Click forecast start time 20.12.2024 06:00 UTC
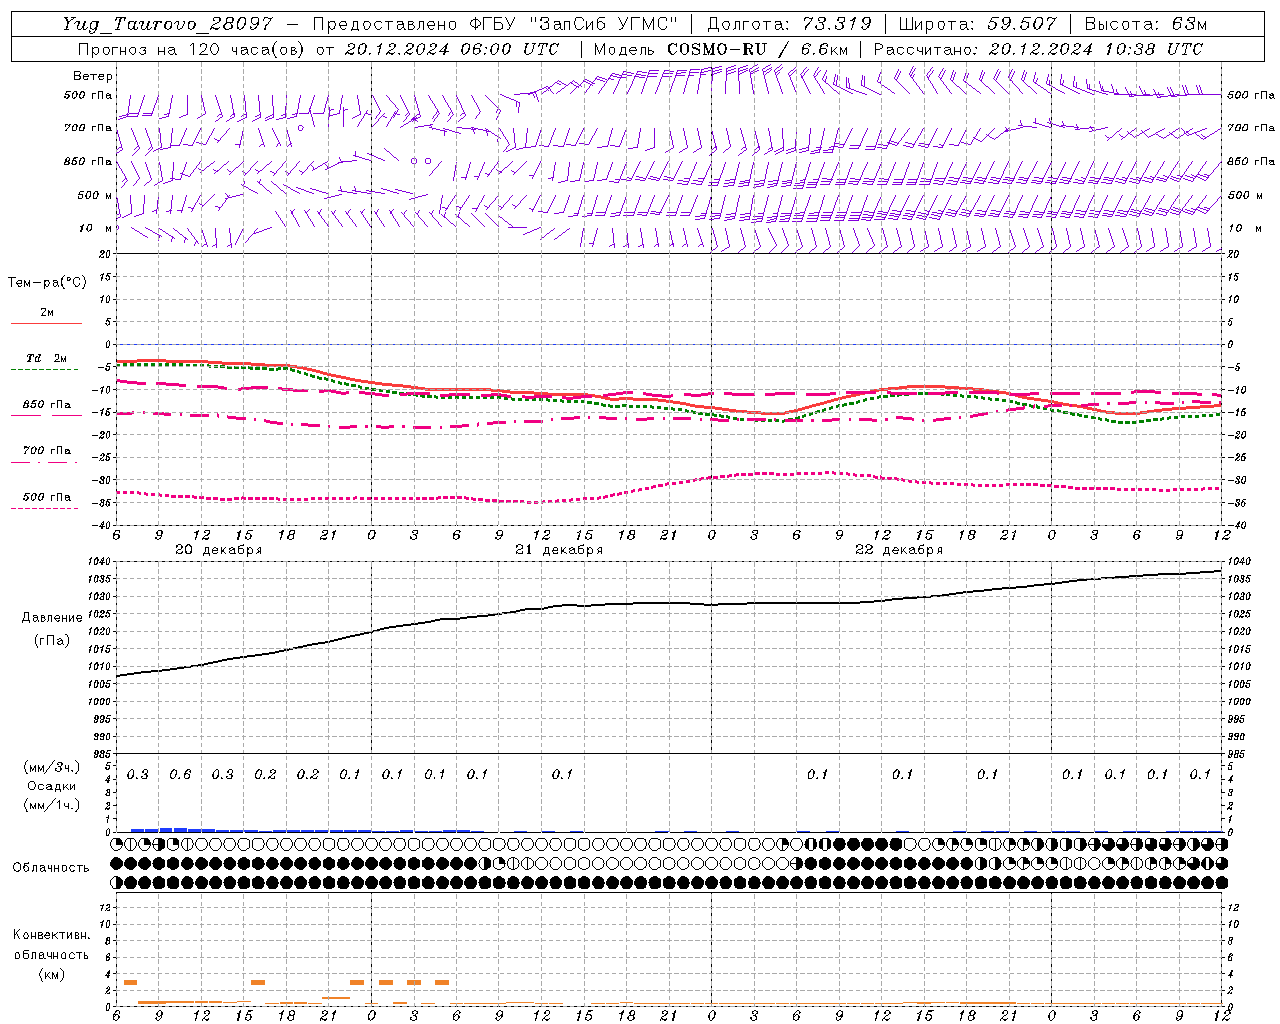Image resolution: width=1280 pixels, height=1024 pixels. pyautogui.click(x=451, y=49)
